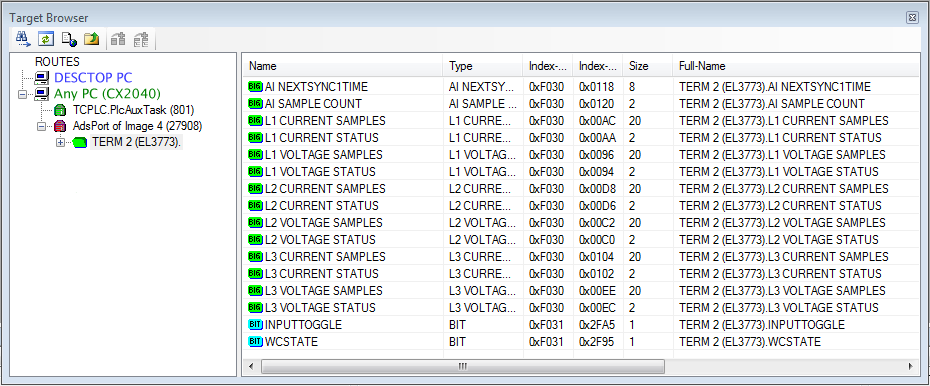Click the horizontal scrollbar thumb
The image size is (930, 386).
pyautogui.click(x=463, y=367)
